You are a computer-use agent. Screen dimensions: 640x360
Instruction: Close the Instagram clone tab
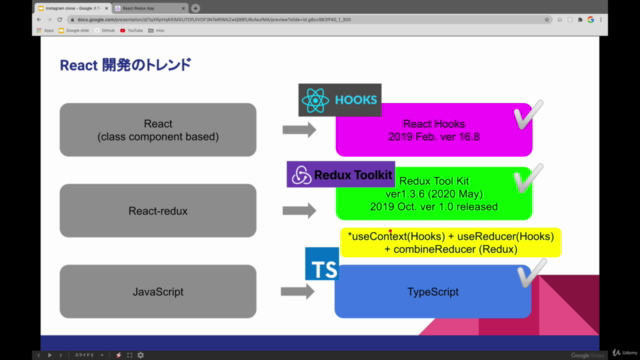[107, 8]
